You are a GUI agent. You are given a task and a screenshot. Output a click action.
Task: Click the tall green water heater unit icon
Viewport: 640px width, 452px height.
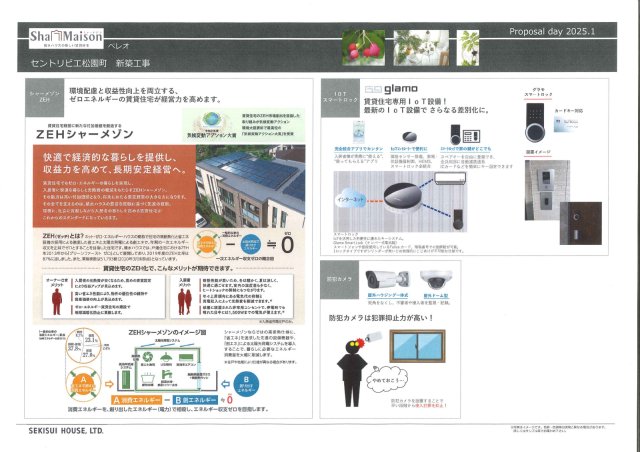[124, 381]
